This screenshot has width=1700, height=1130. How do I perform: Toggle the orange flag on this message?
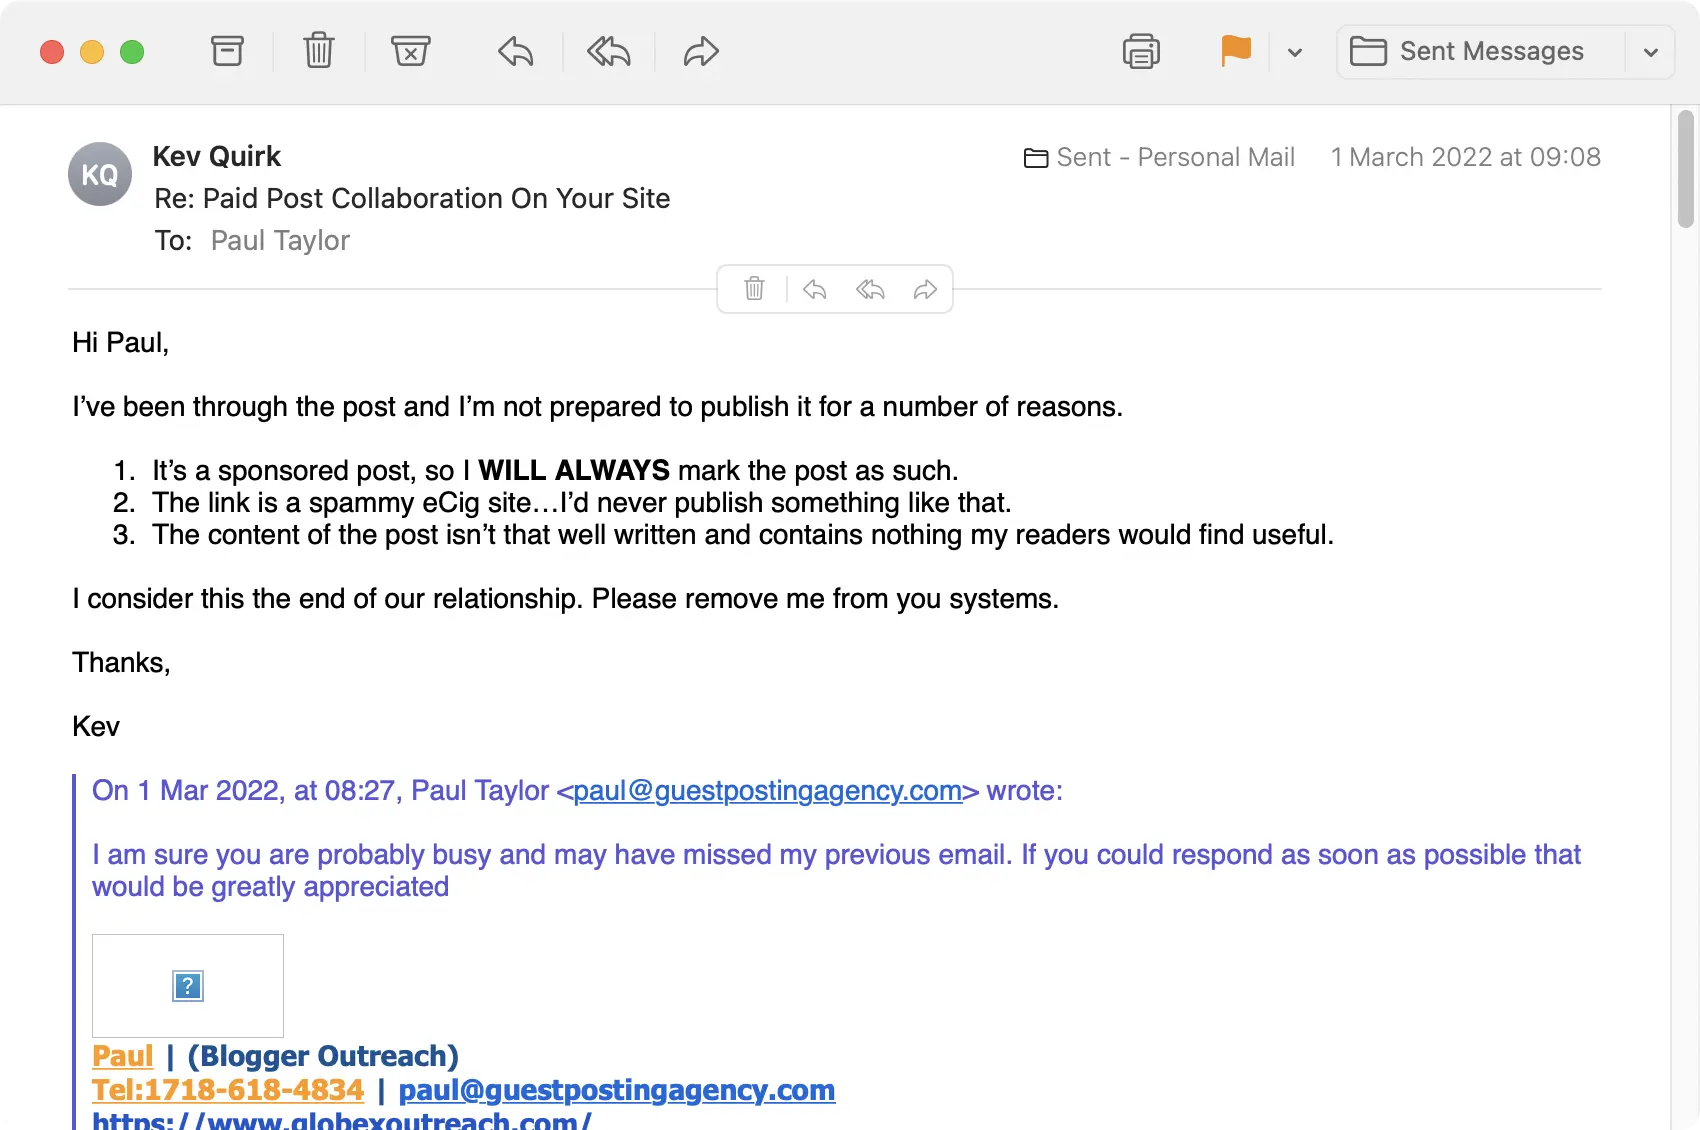pyautogui.click(x=1236, y=51)
